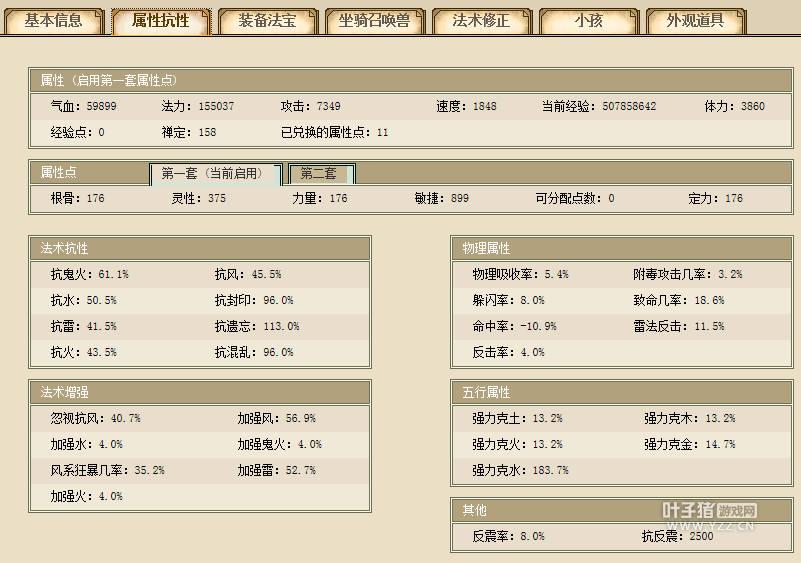This screenshot has height=563, width=801.
Task: Open the 小孩 tab
Action: click(588, 21)
